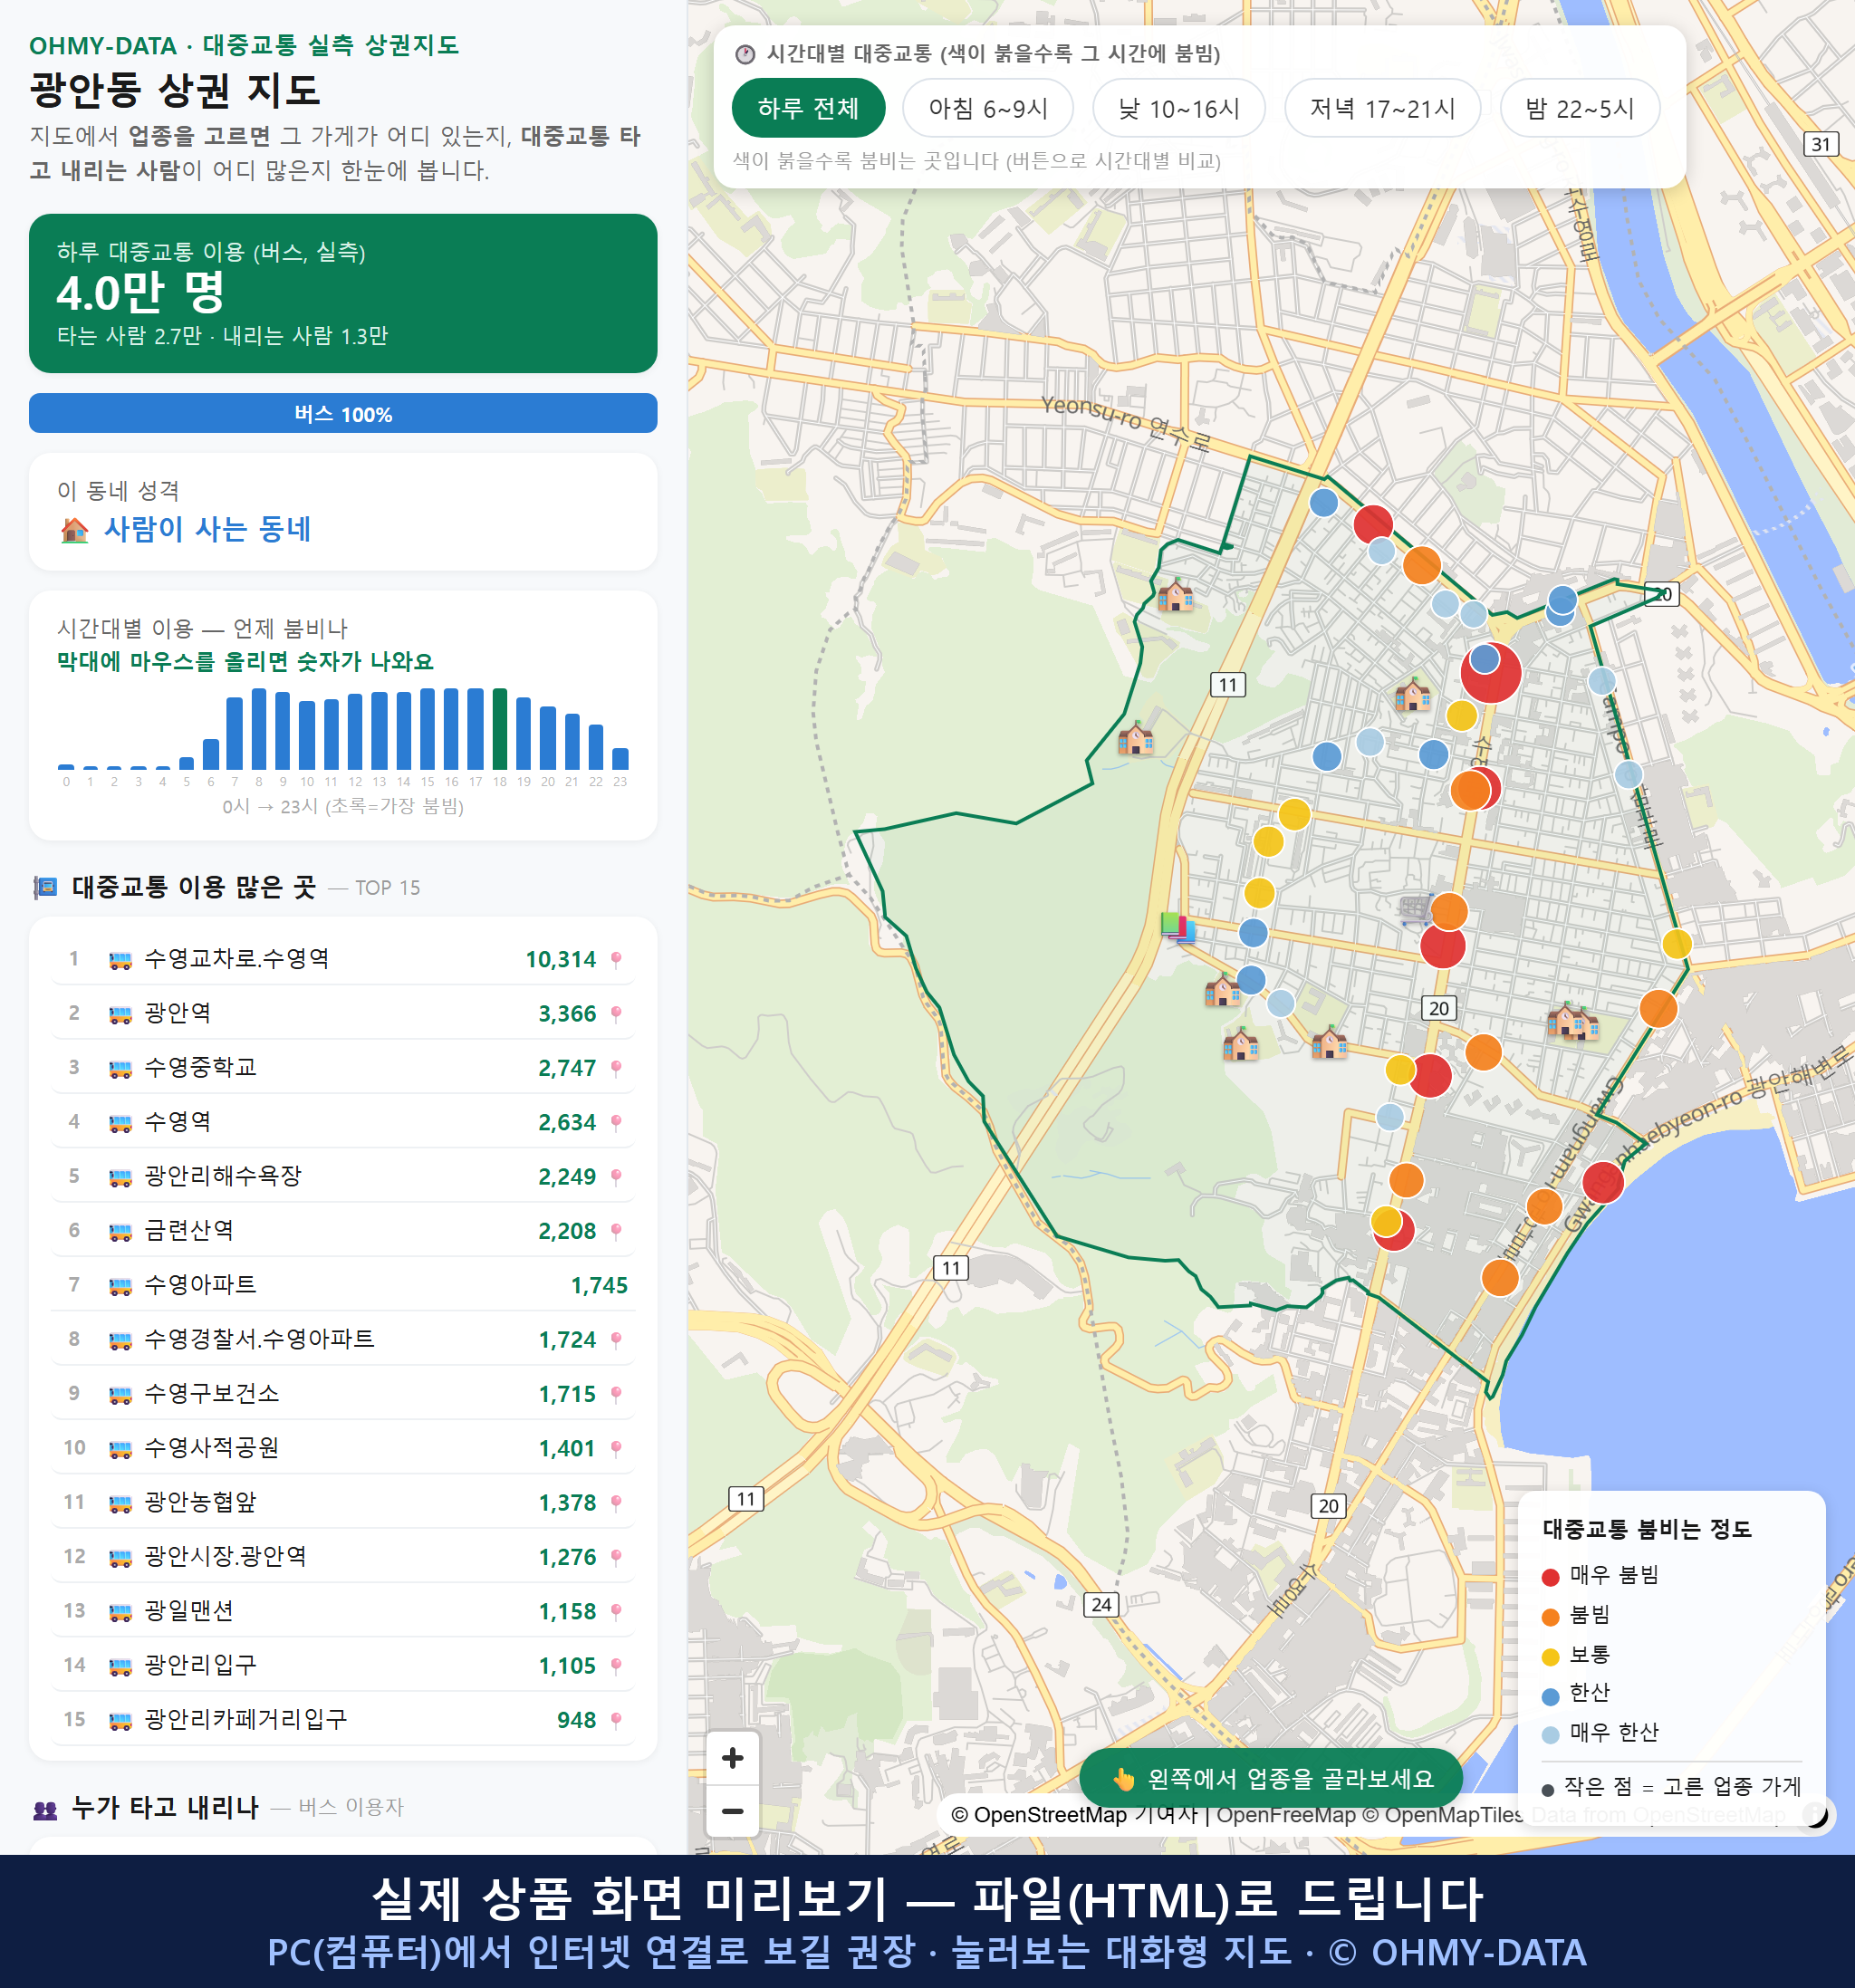The width and height of the screenshot is (1855, 1988).
Task: Click the 한산 blue legend swatch
Action: tap(1550, 1696)
